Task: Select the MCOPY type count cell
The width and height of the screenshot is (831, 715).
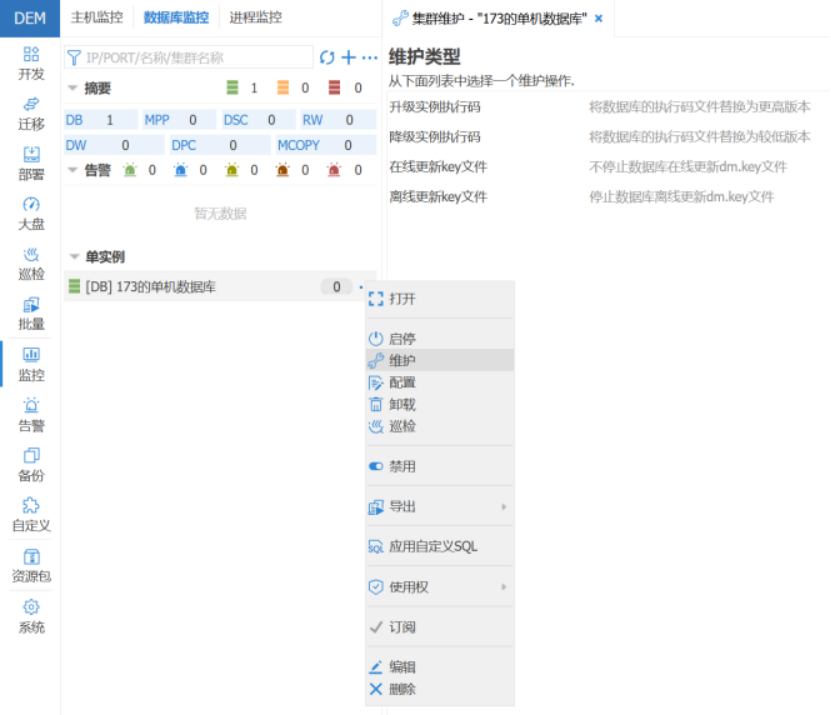Action: click(x=326, y=145)
